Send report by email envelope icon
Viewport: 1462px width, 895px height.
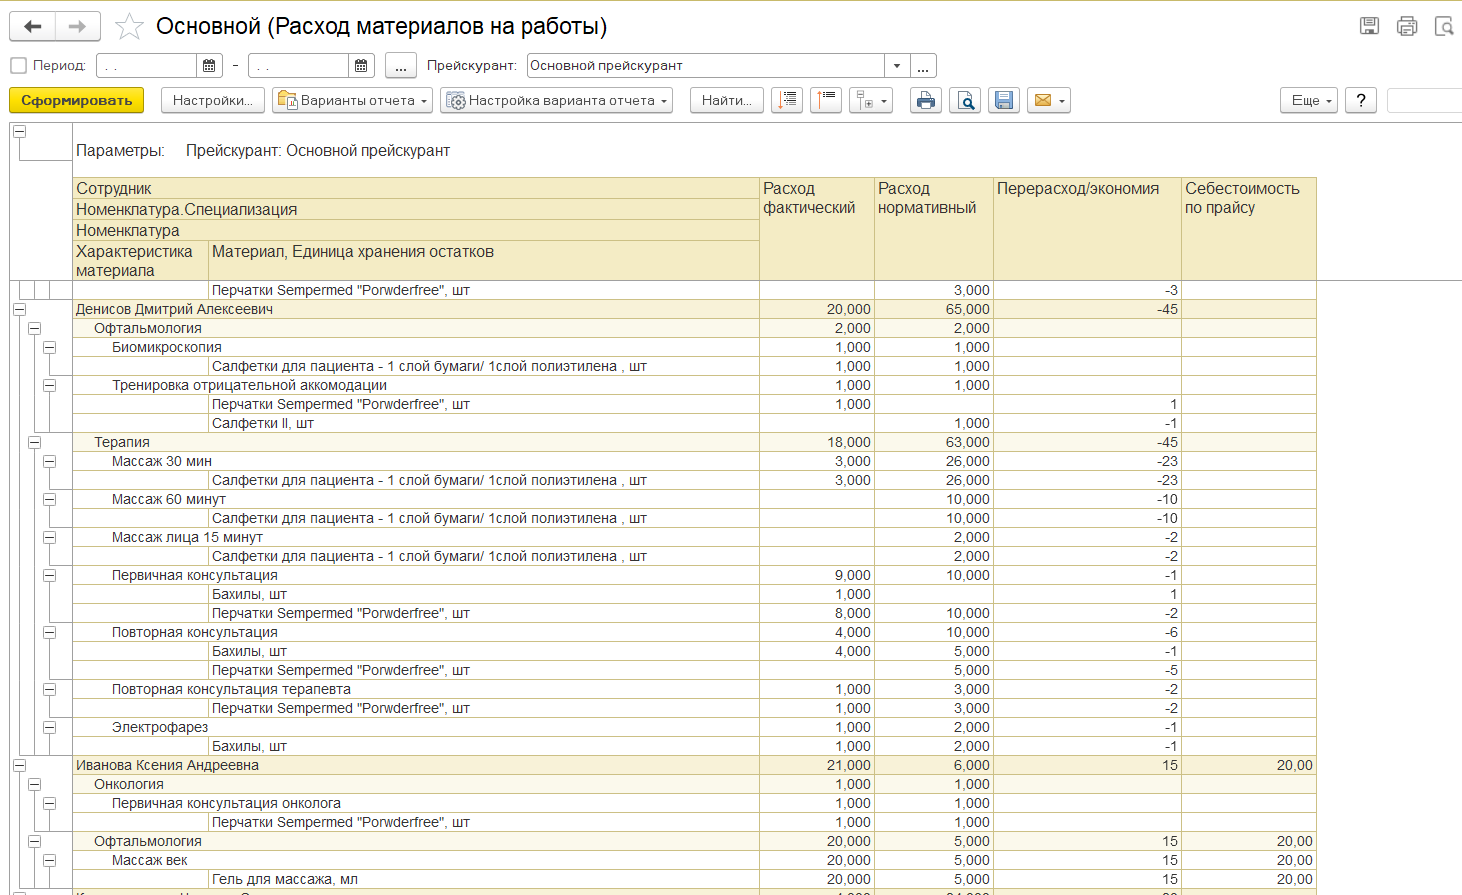click(x=1049, y=100)
